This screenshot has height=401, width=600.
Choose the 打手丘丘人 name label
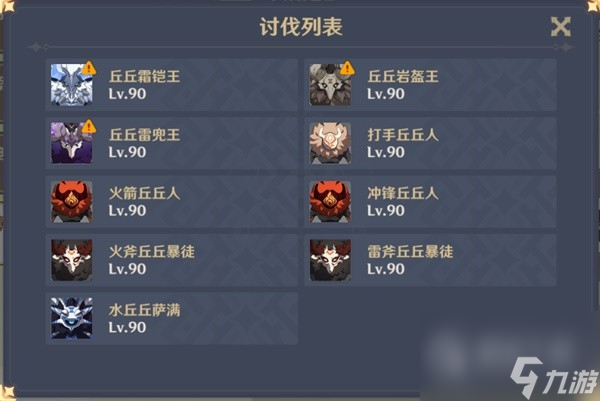[x=403, y=135]
